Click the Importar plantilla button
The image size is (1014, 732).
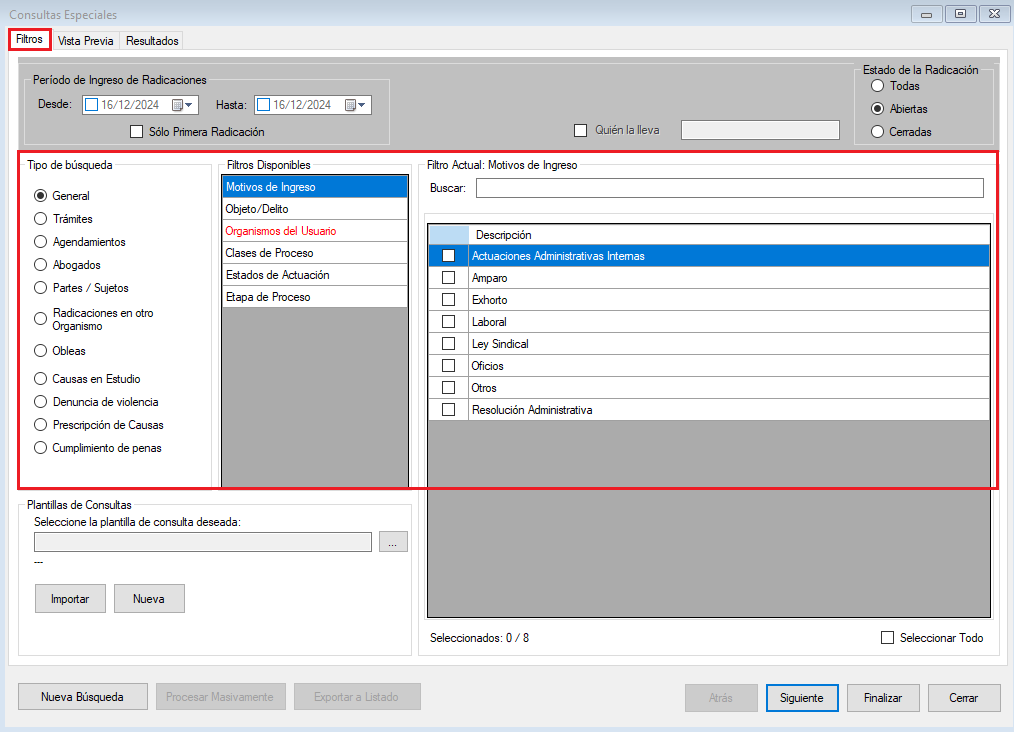tap(70, 599)
